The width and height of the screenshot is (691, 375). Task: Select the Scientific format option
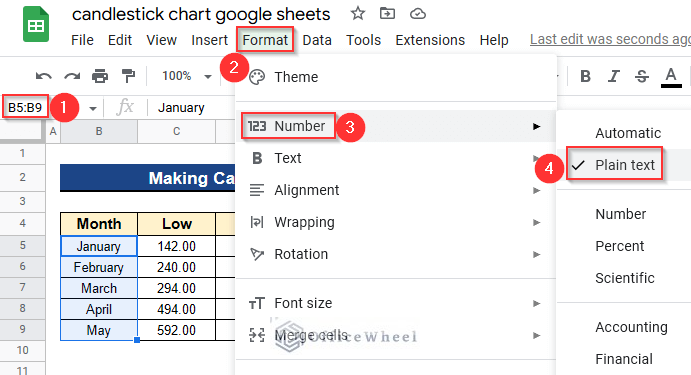pyautogui.click(x=624, y=278)
